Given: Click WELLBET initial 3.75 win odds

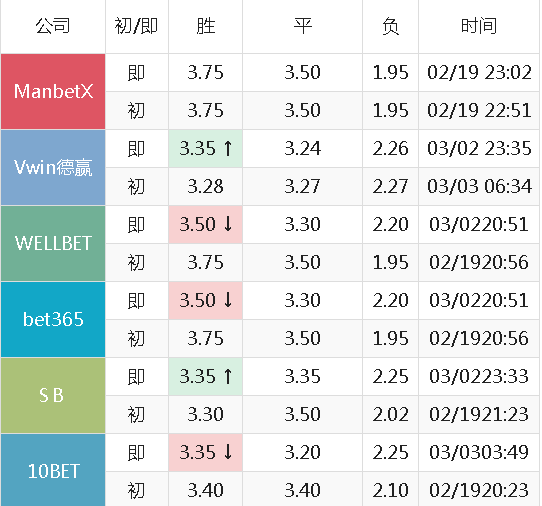Looking at the screenshot, I should tap(205, 263).
